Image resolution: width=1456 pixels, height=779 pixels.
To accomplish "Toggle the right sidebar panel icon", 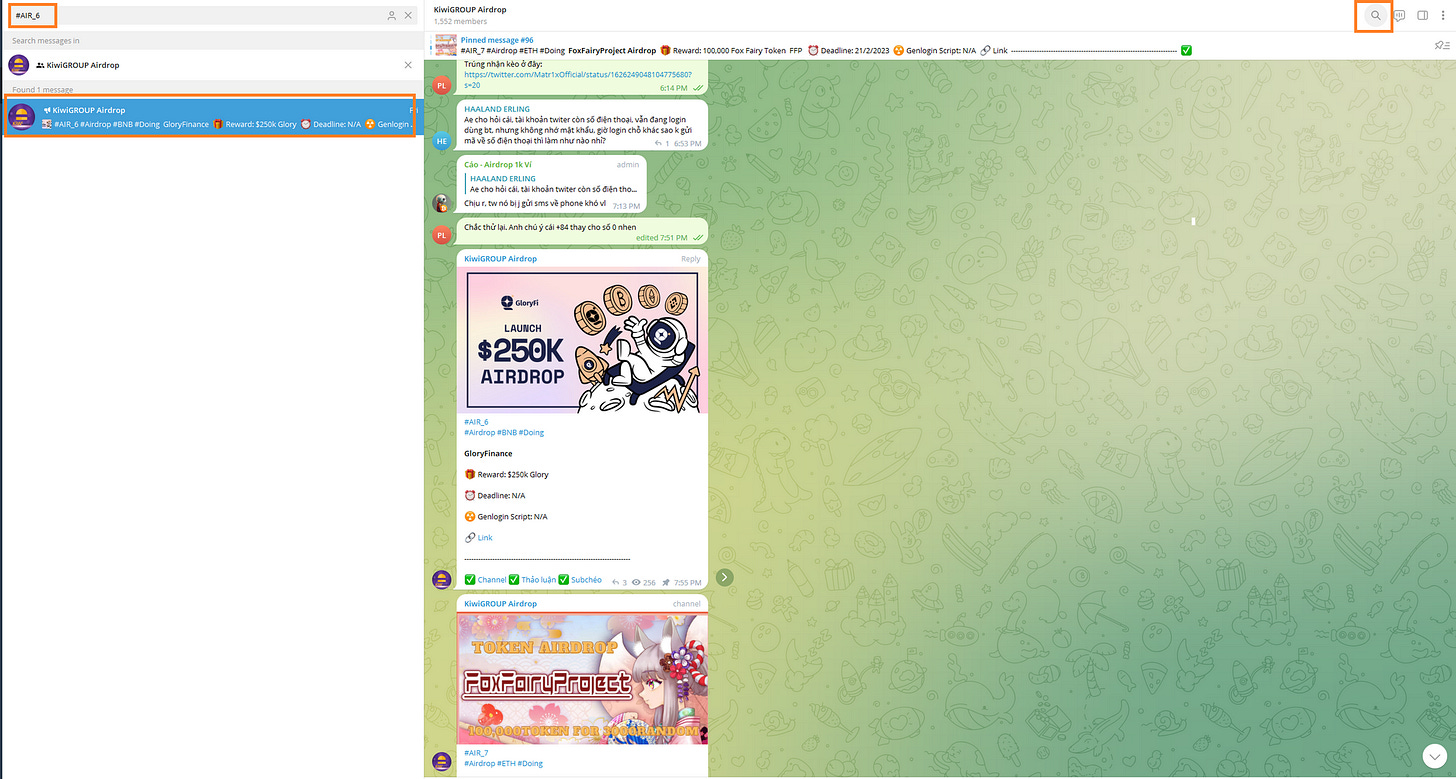I will click(1423, 15).
